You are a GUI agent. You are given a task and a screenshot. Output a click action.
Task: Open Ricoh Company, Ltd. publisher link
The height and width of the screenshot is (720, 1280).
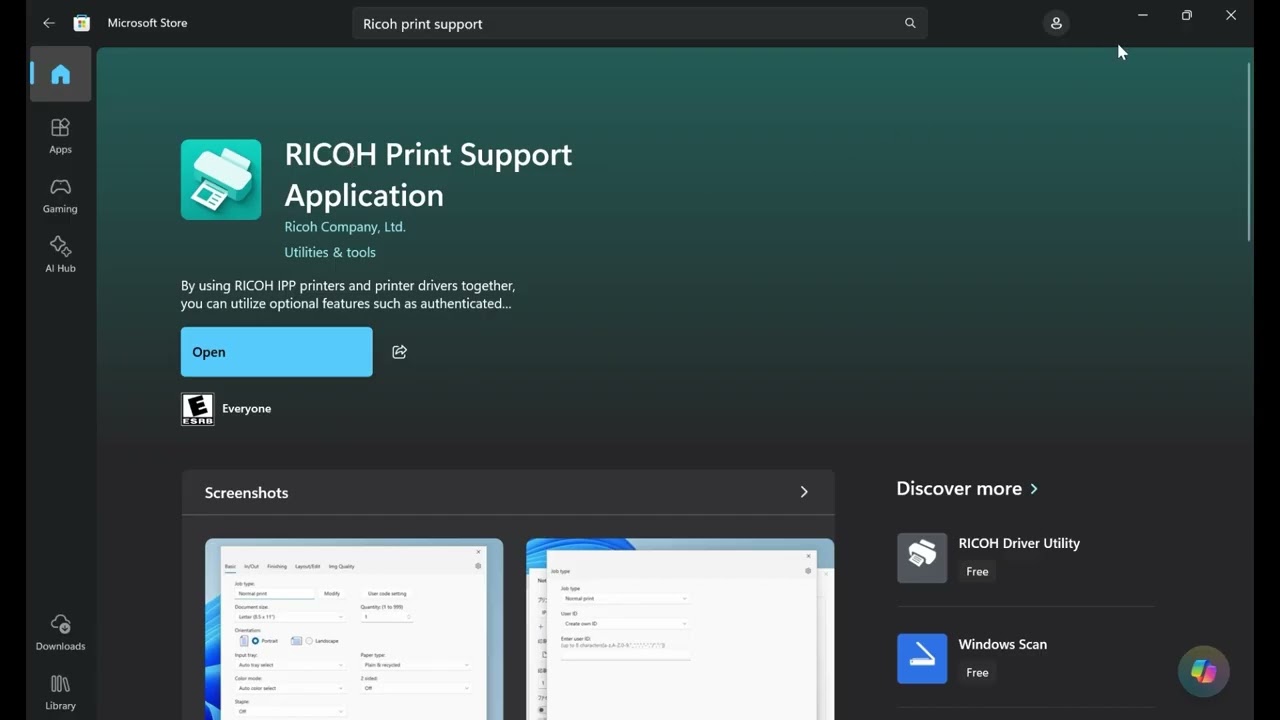(345, 227)
